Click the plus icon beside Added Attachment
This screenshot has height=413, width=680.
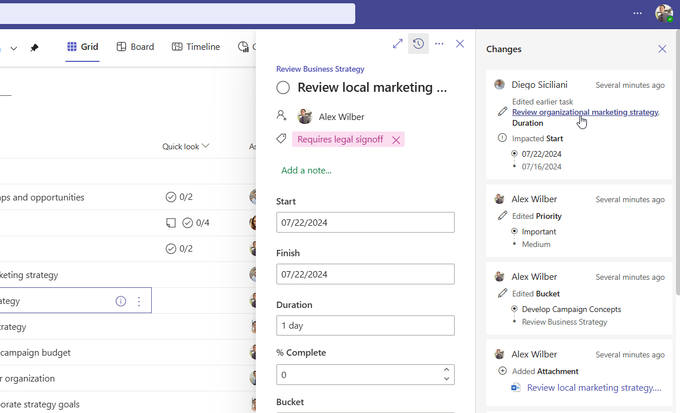502,371
